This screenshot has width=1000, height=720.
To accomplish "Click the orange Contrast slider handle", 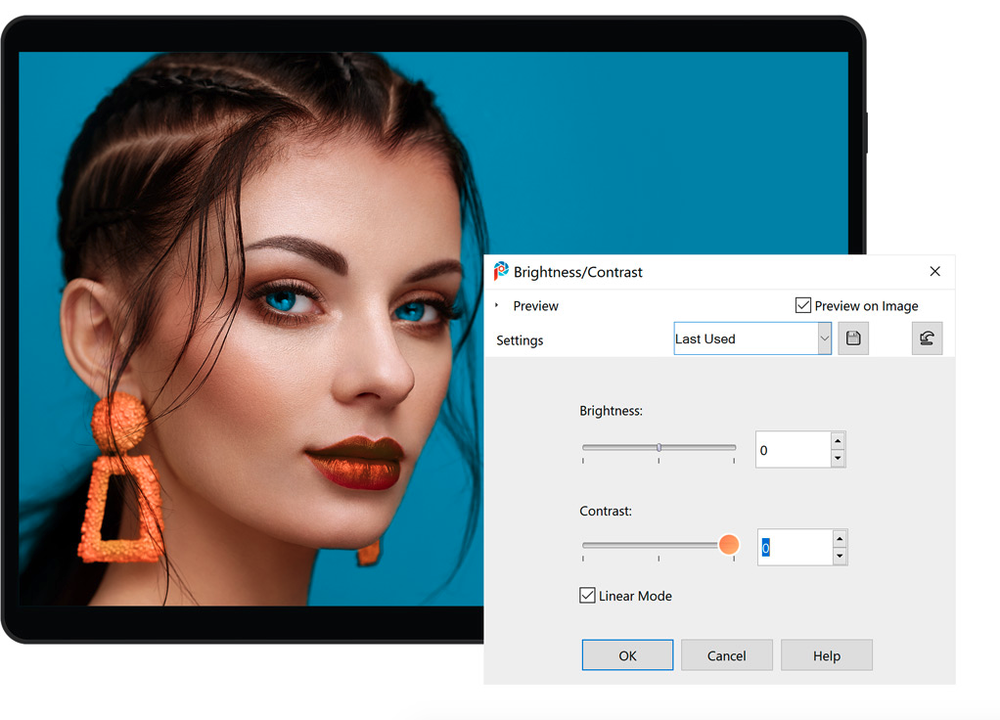I will (729, 545).
